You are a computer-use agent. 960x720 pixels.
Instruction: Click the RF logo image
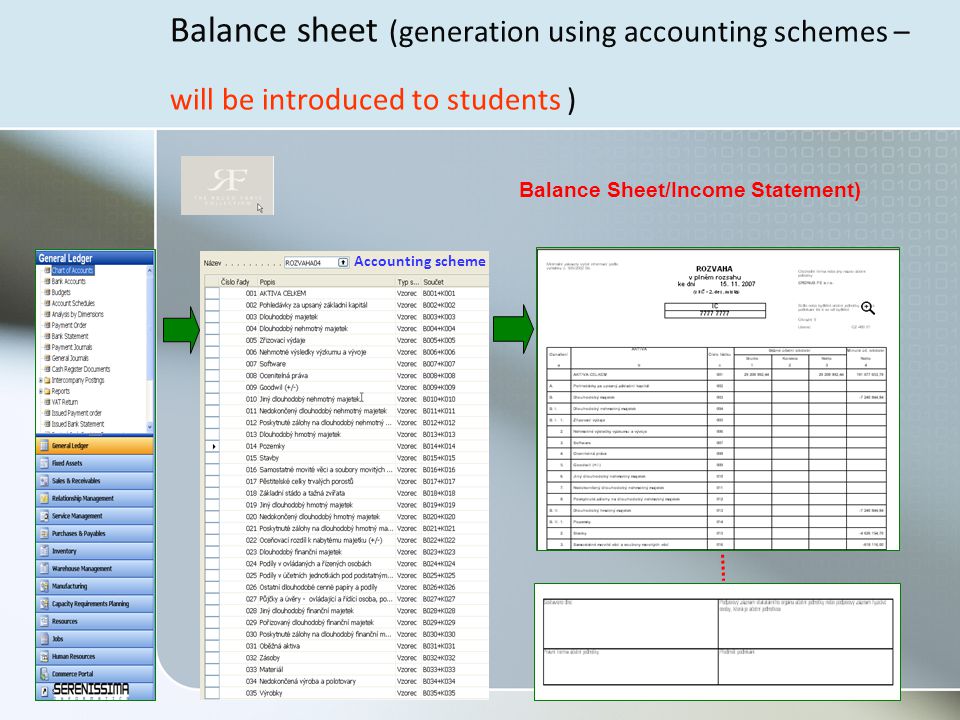click(x=227, y=186)
